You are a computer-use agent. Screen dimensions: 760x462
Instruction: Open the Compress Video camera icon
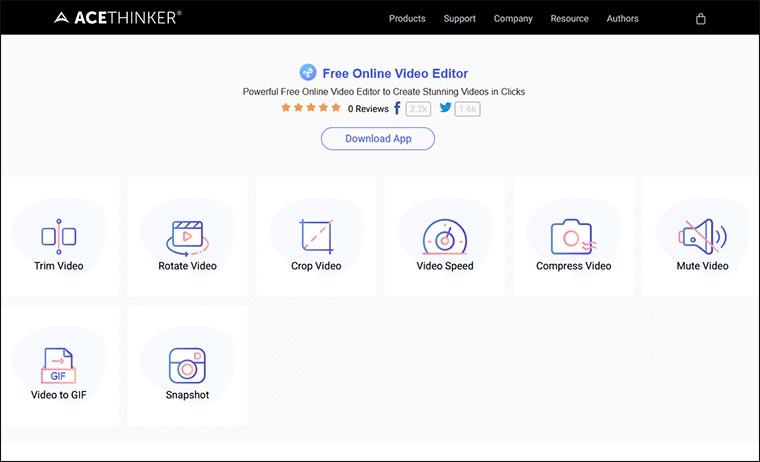(x=573, y=237)
